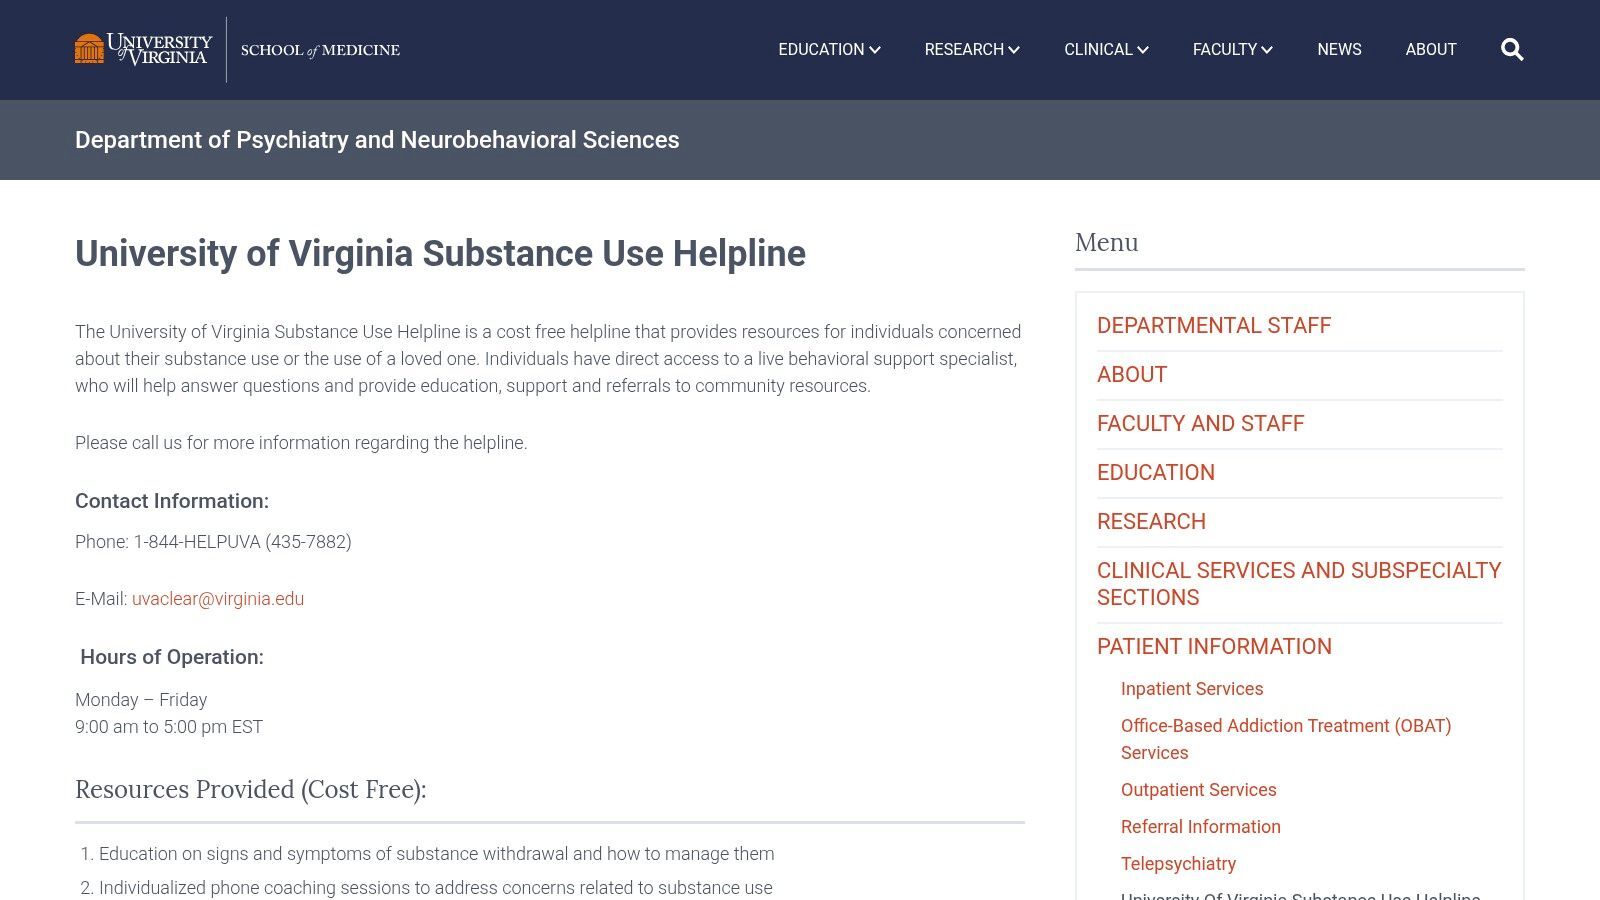Open the News page in the top navigation
The height and width of the screenshot is (900, 1600).
pos(1339,50)
